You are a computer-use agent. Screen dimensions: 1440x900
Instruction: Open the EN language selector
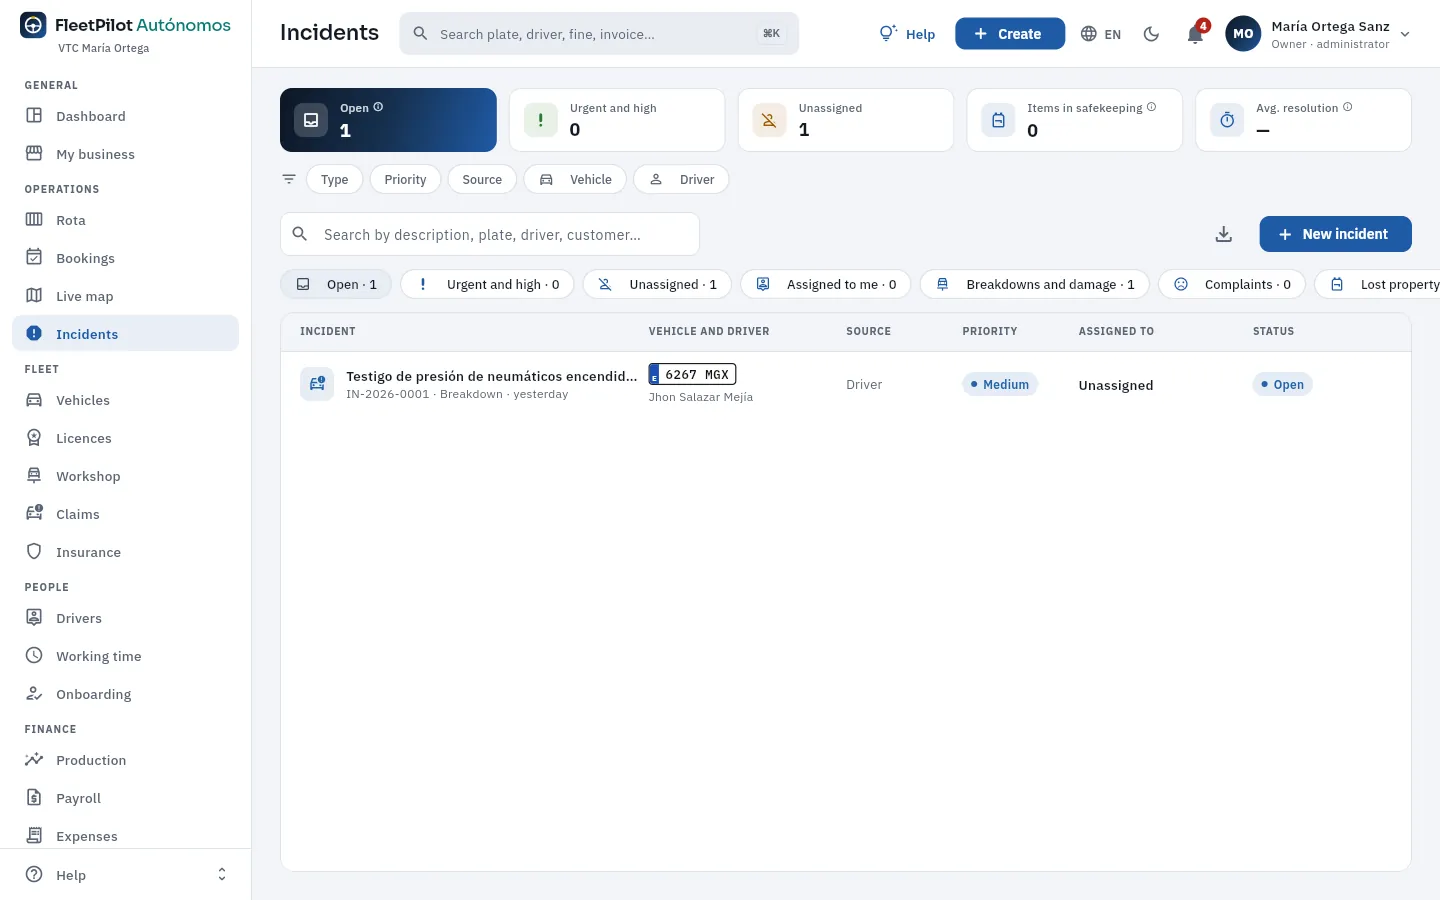[x=1101, y=34]
